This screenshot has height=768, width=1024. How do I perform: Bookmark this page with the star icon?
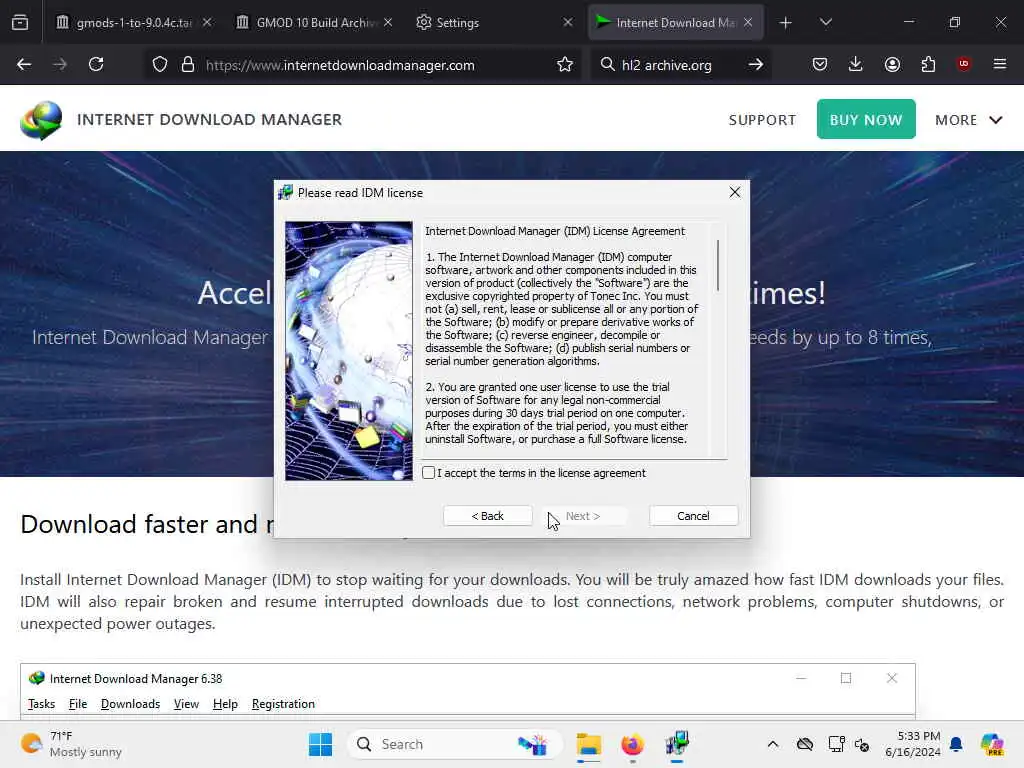[565, 64]
